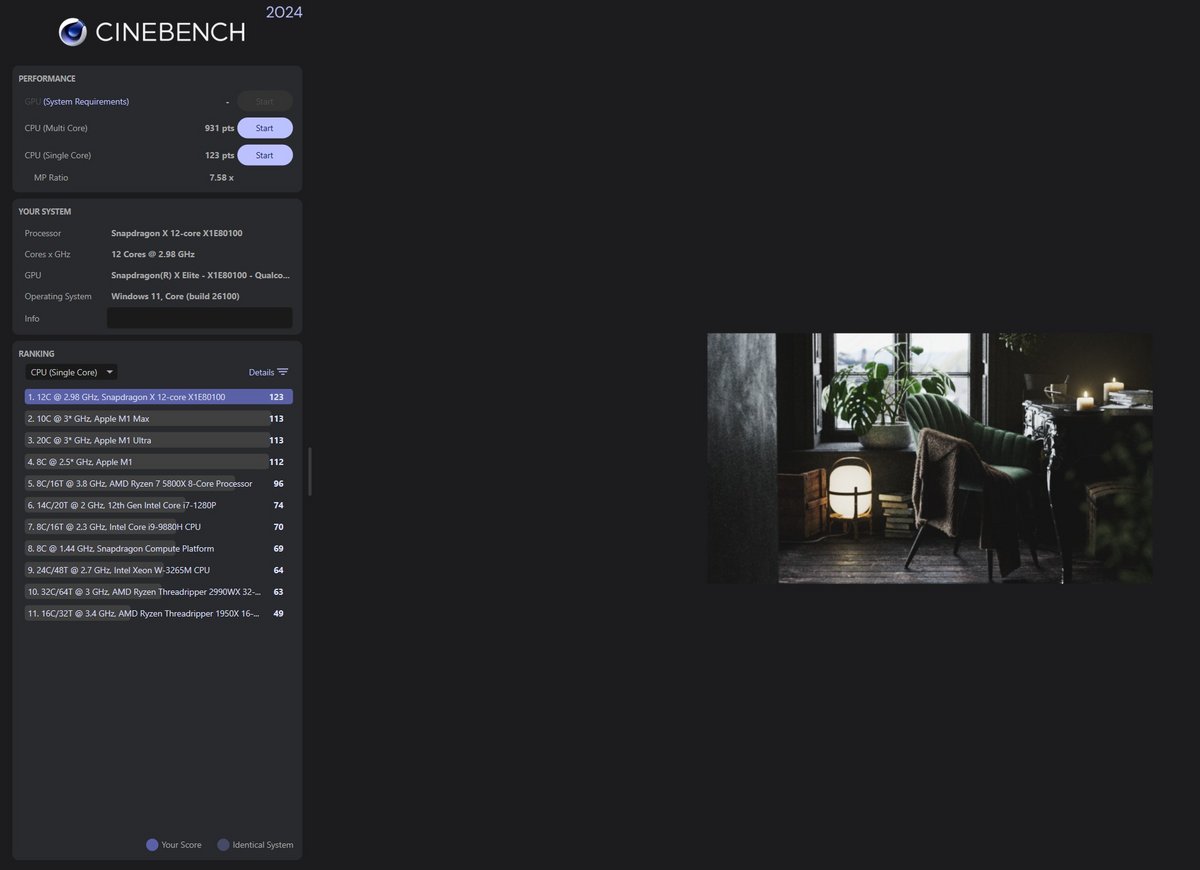This screenshot has height=870, width=1200.
Task: Click the 123 pts single core score
Action: point(219,155)
